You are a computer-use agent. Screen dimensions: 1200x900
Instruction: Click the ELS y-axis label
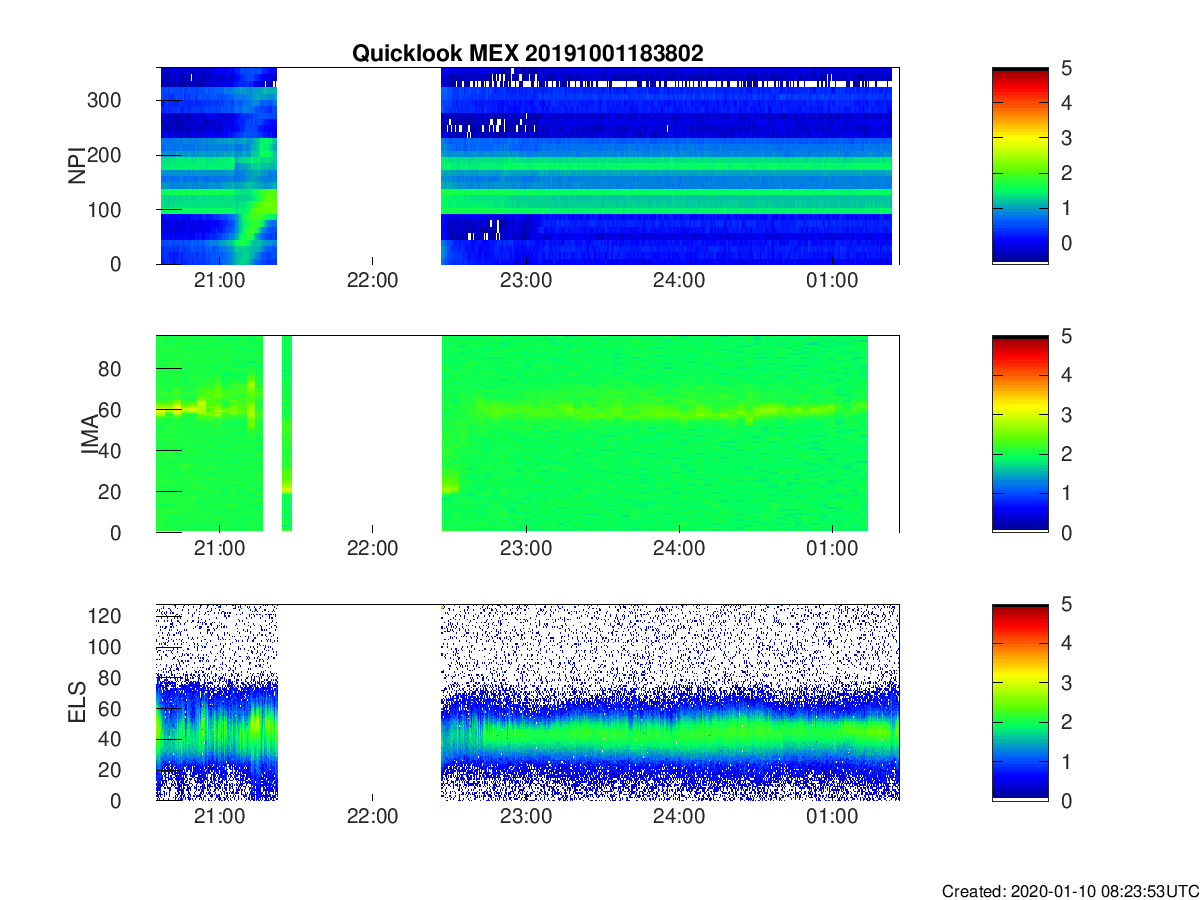pyautogui.click(x=75, y=702)
